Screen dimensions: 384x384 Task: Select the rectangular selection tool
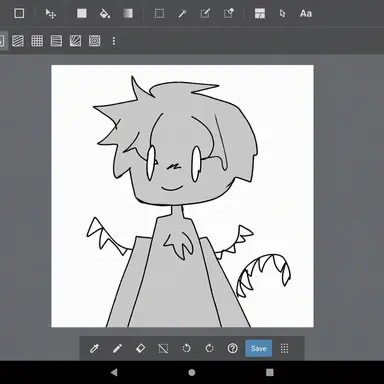pos(159,14)
